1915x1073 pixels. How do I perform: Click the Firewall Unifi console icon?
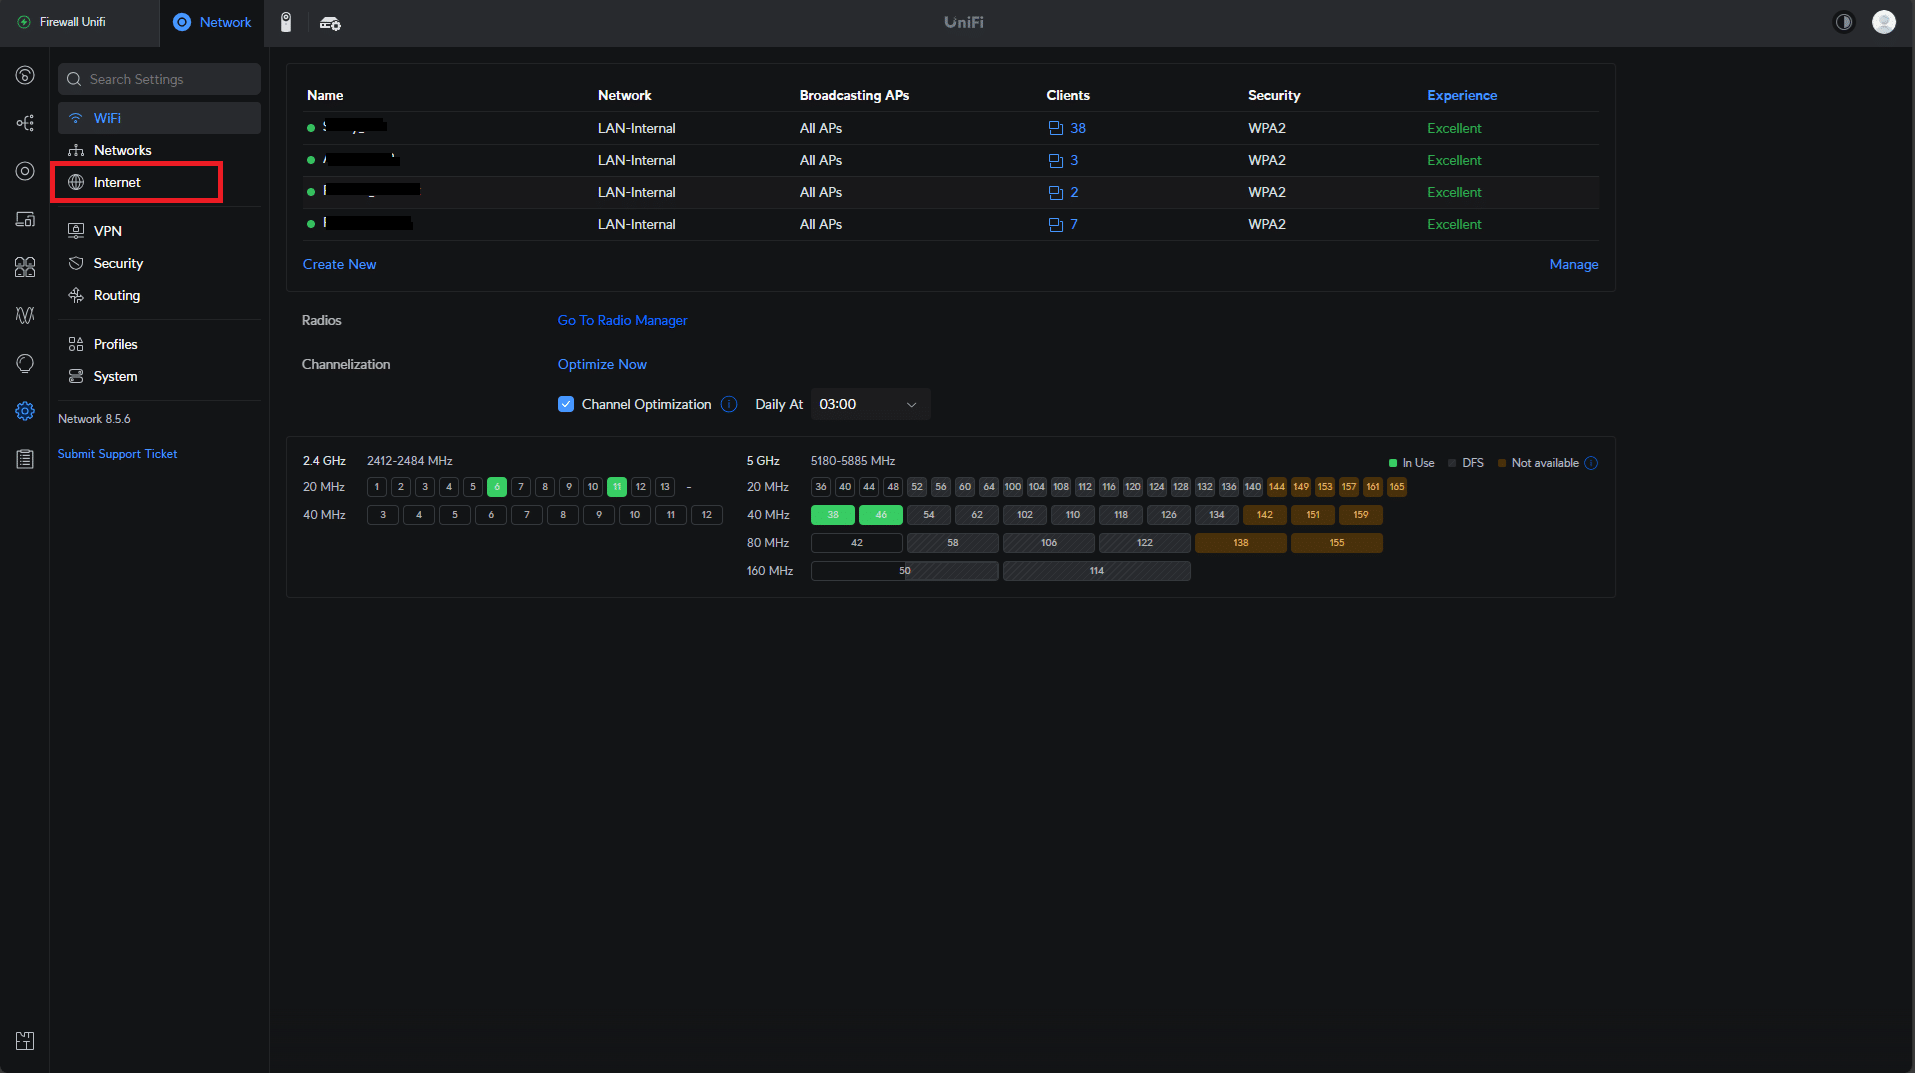point(24,22)
